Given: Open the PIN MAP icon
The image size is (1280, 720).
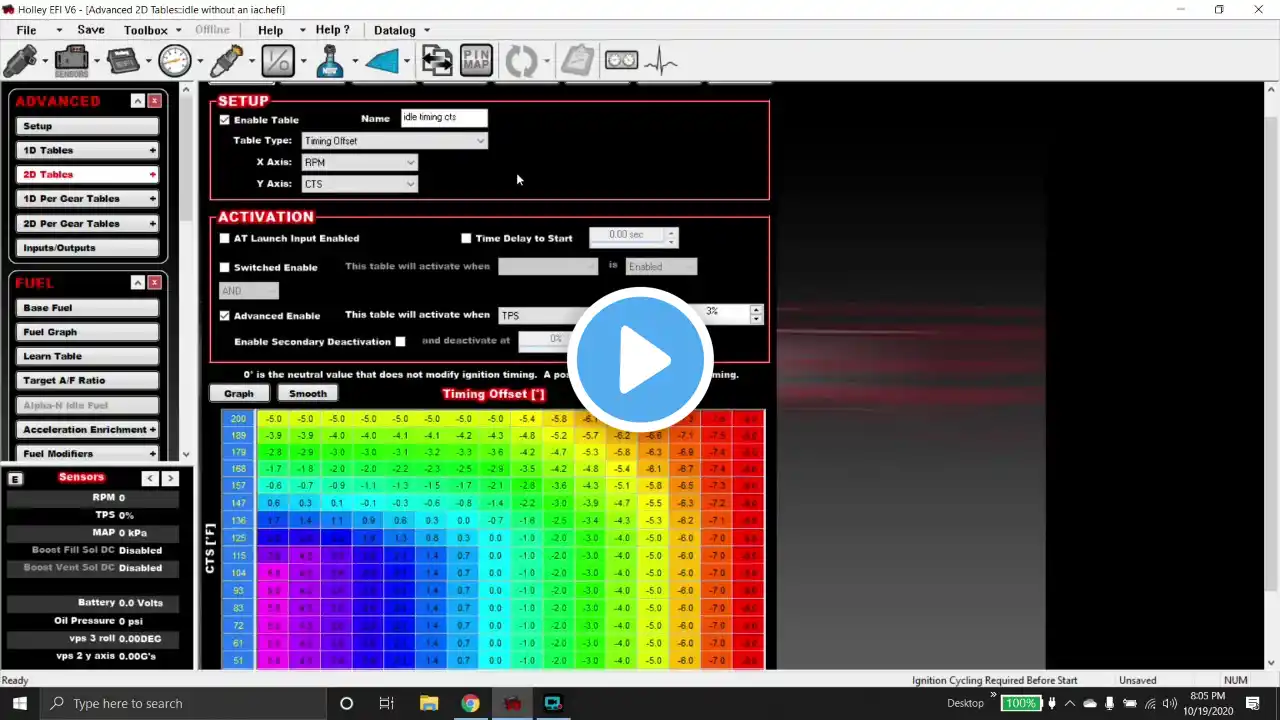Looking at the screenshot, I should point(476,62).
